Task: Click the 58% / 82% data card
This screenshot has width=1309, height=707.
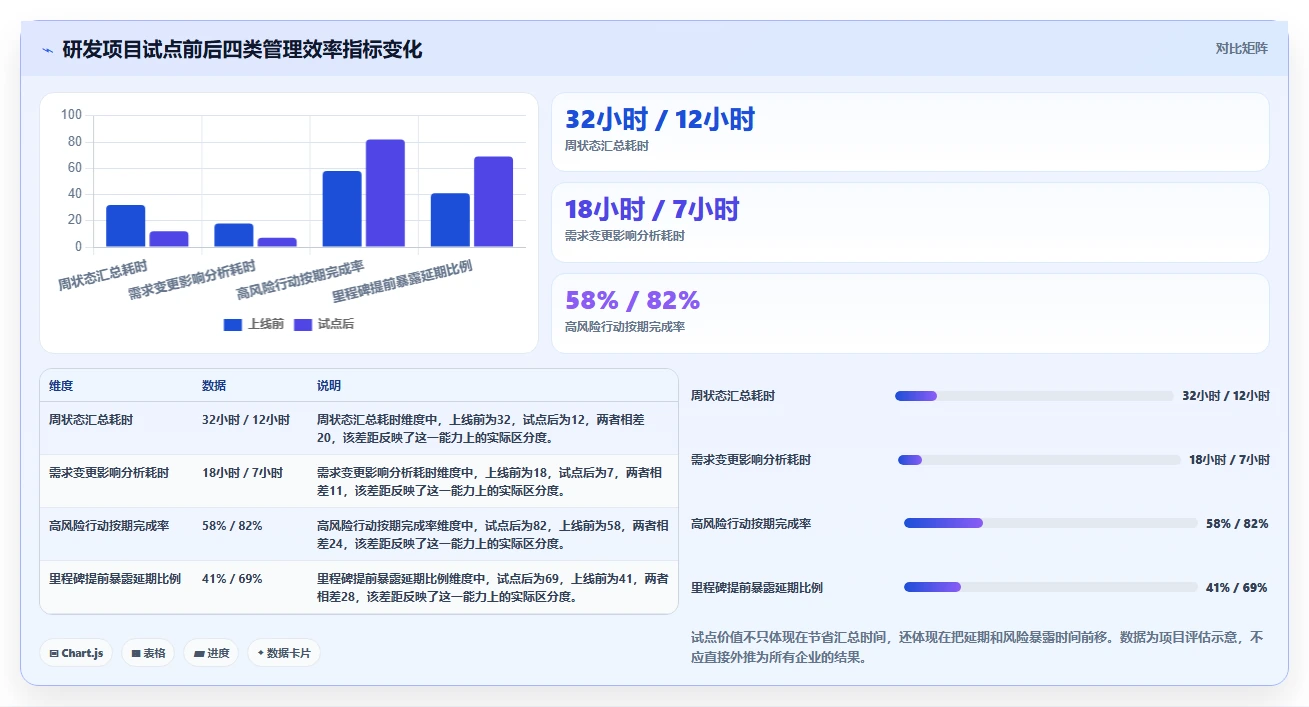Action: click(910, 313)
